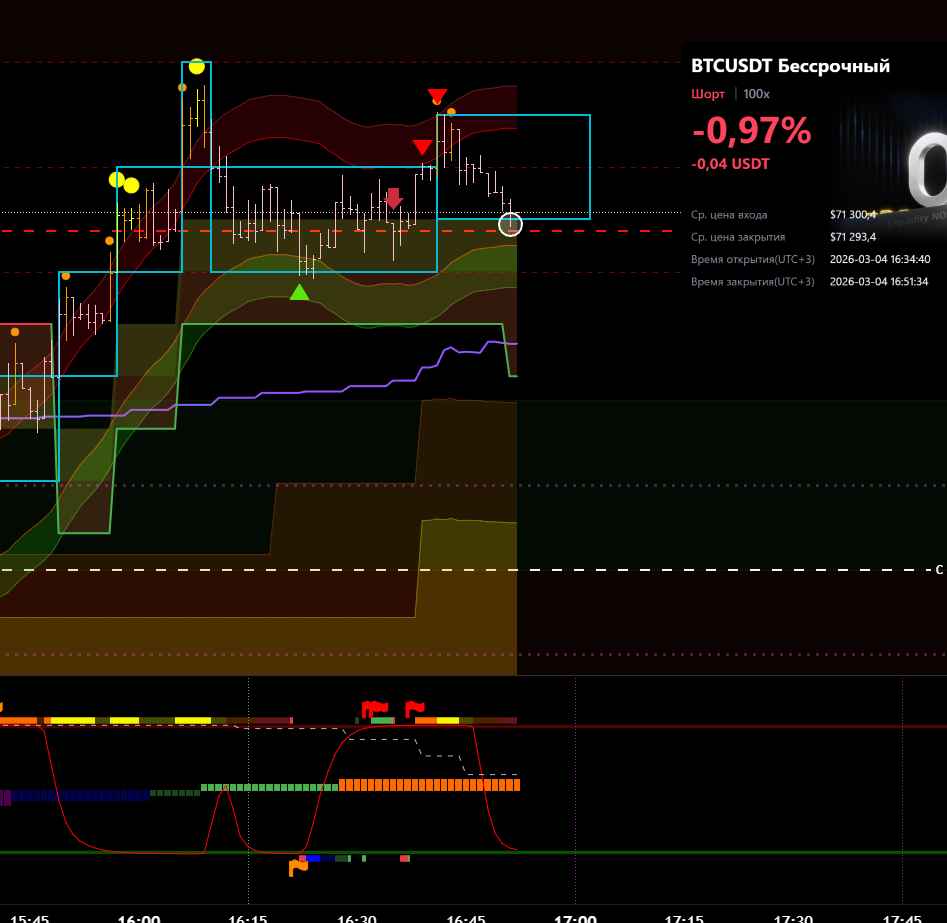Select the -0,97% PnL percentage
Viewport: 947px width, 923px height.
751,131
